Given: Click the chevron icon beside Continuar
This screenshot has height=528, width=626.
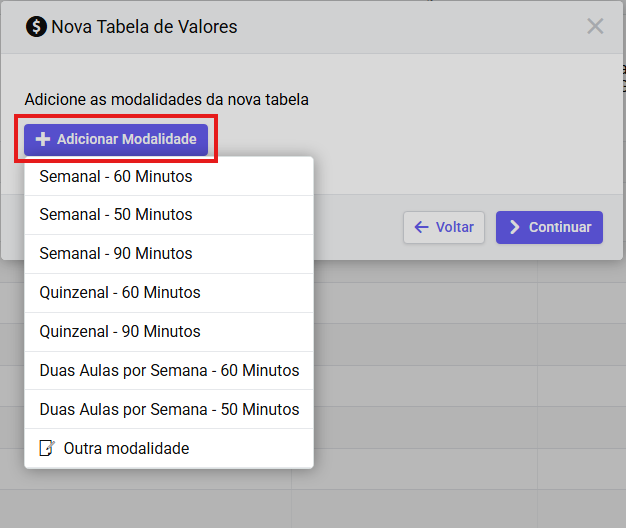Looking at the screenshot, I should click(x=515, y=227).
